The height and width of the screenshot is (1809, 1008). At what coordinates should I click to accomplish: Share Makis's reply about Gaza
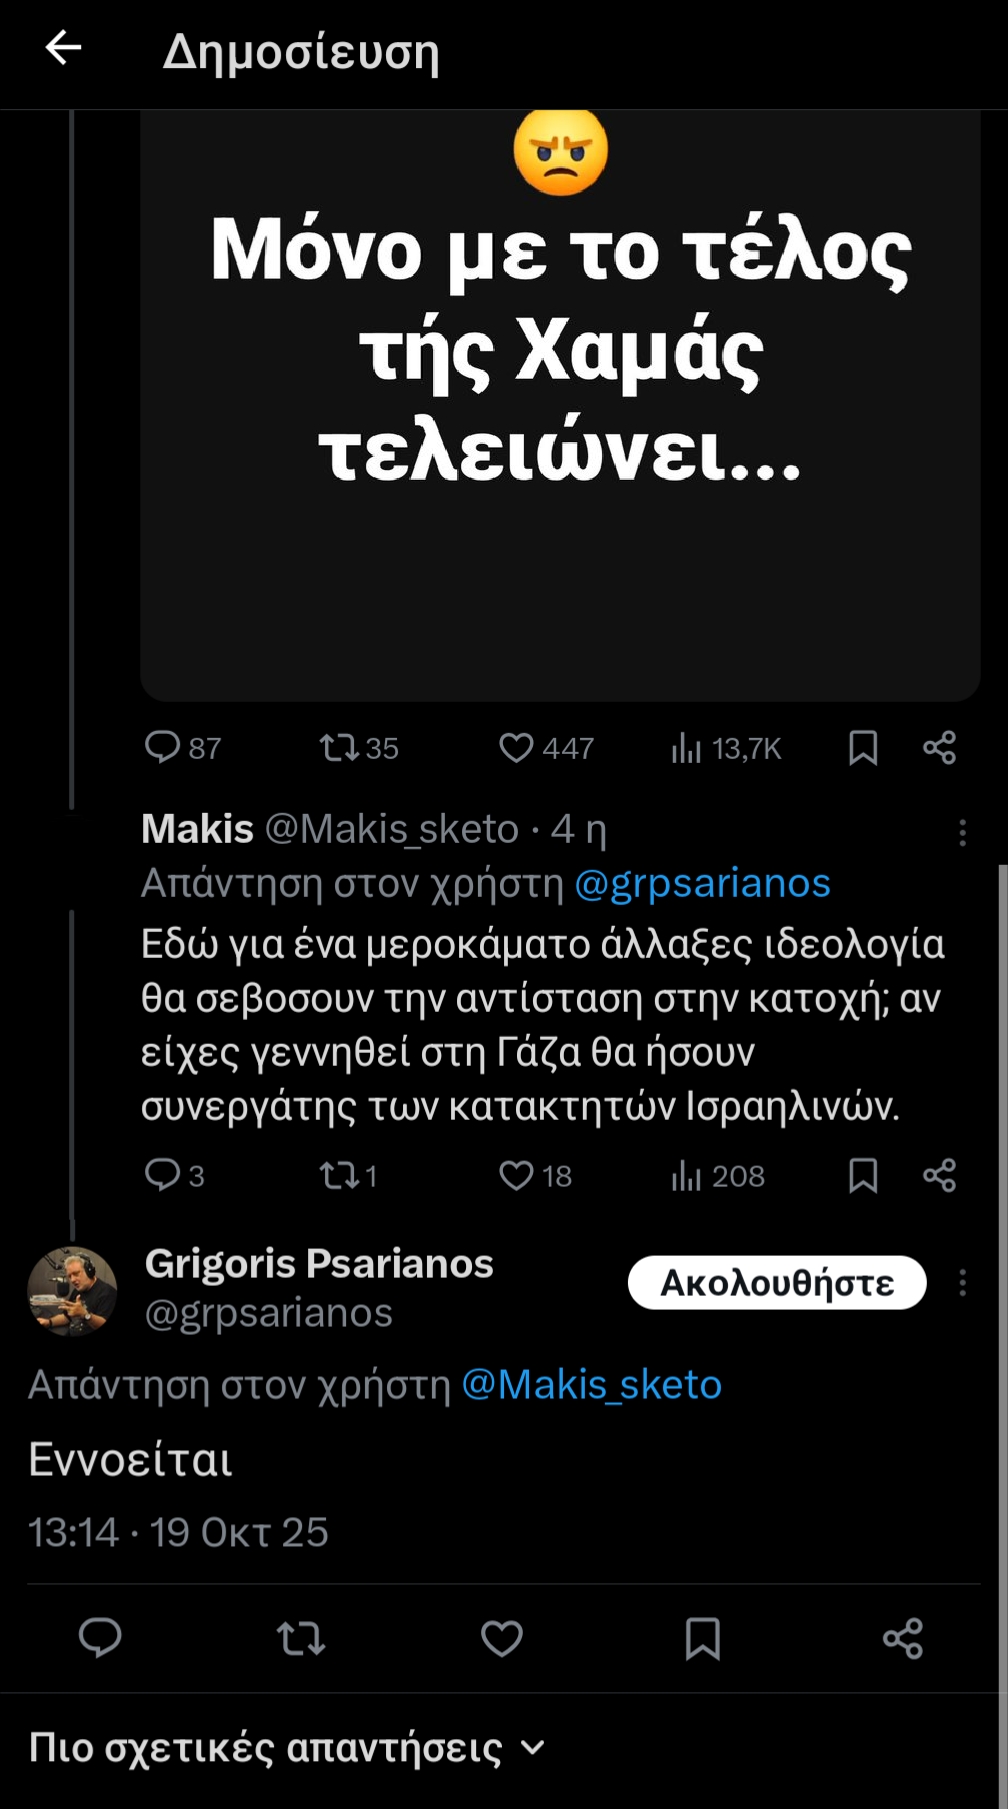[x=939, y=1175]
